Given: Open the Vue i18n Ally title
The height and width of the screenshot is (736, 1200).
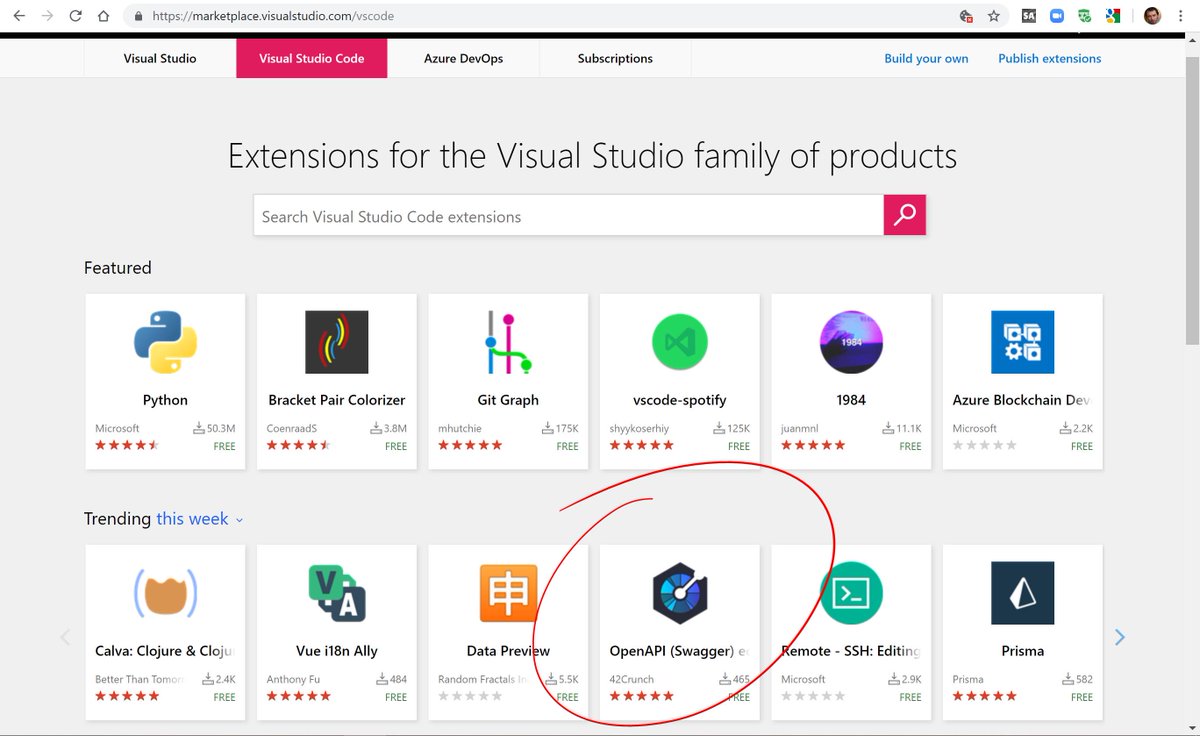Looking at the screenshot, I should coord(337,651).
